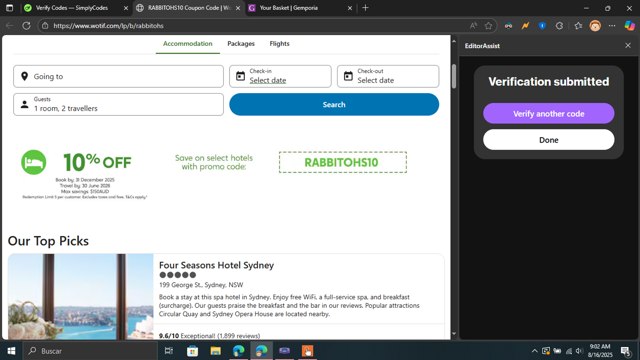
Task: Open the browser extensions icon
Action: click(x=560, y=26)
